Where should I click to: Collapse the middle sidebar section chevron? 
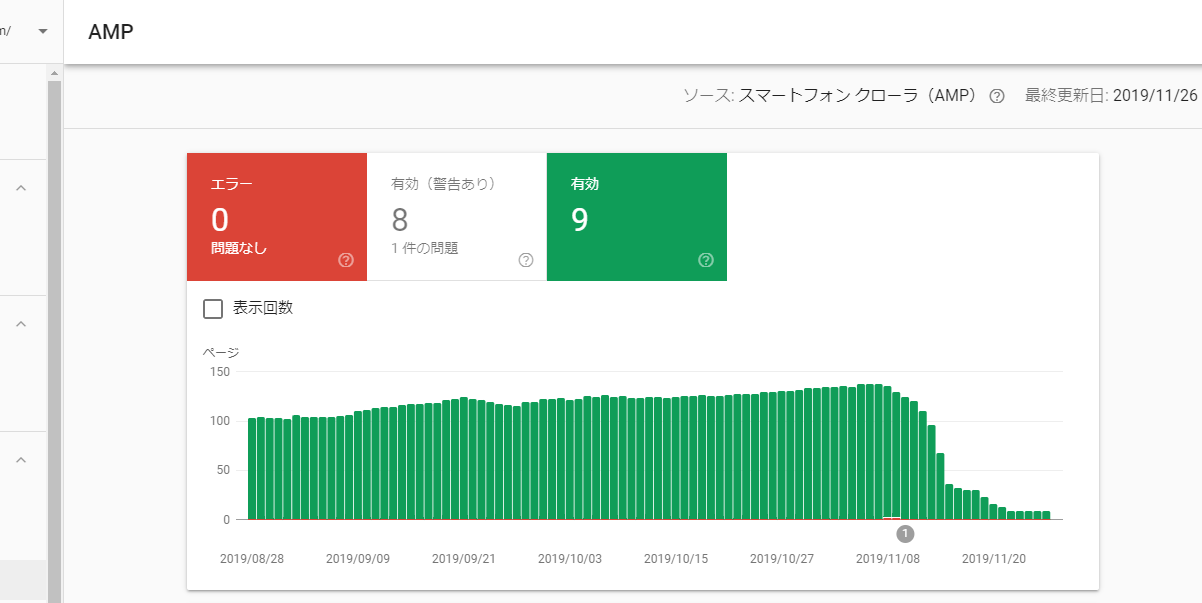click(20, 324)
